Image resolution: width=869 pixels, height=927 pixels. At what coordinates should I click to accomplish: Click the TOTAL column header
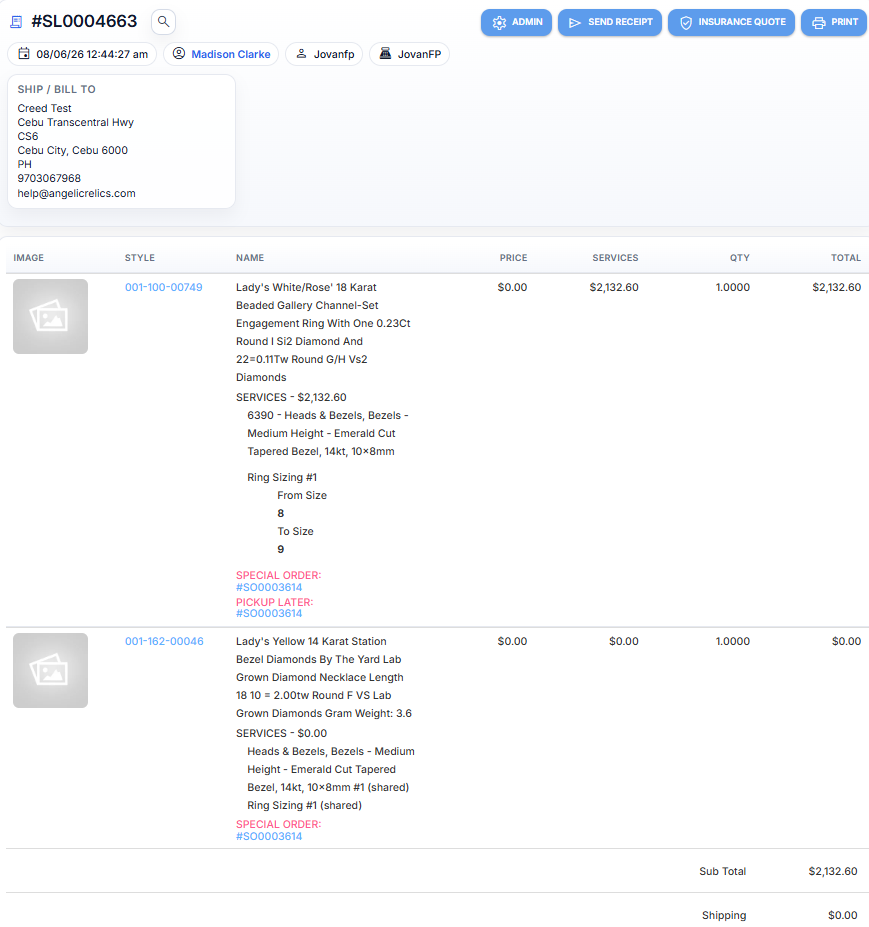click(x=845, y=258)
